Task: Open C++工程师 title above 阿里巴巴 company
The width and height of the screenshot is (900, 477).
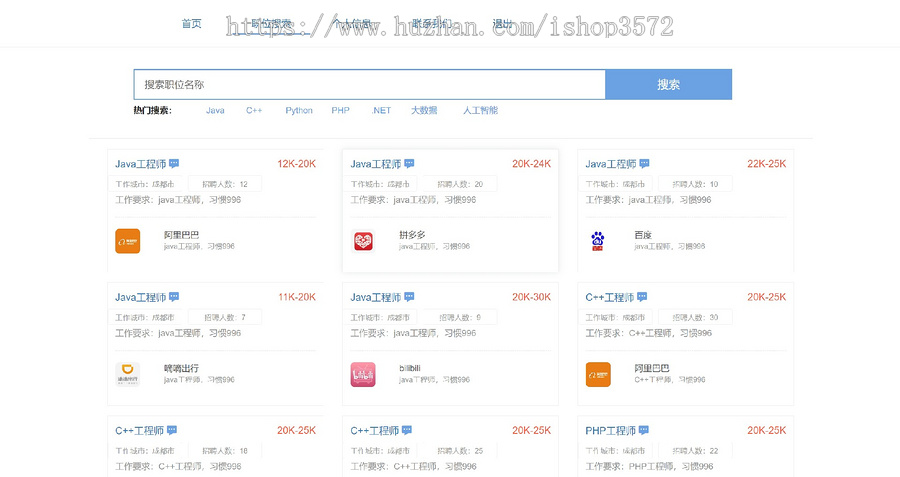Action: pos(610,297)
